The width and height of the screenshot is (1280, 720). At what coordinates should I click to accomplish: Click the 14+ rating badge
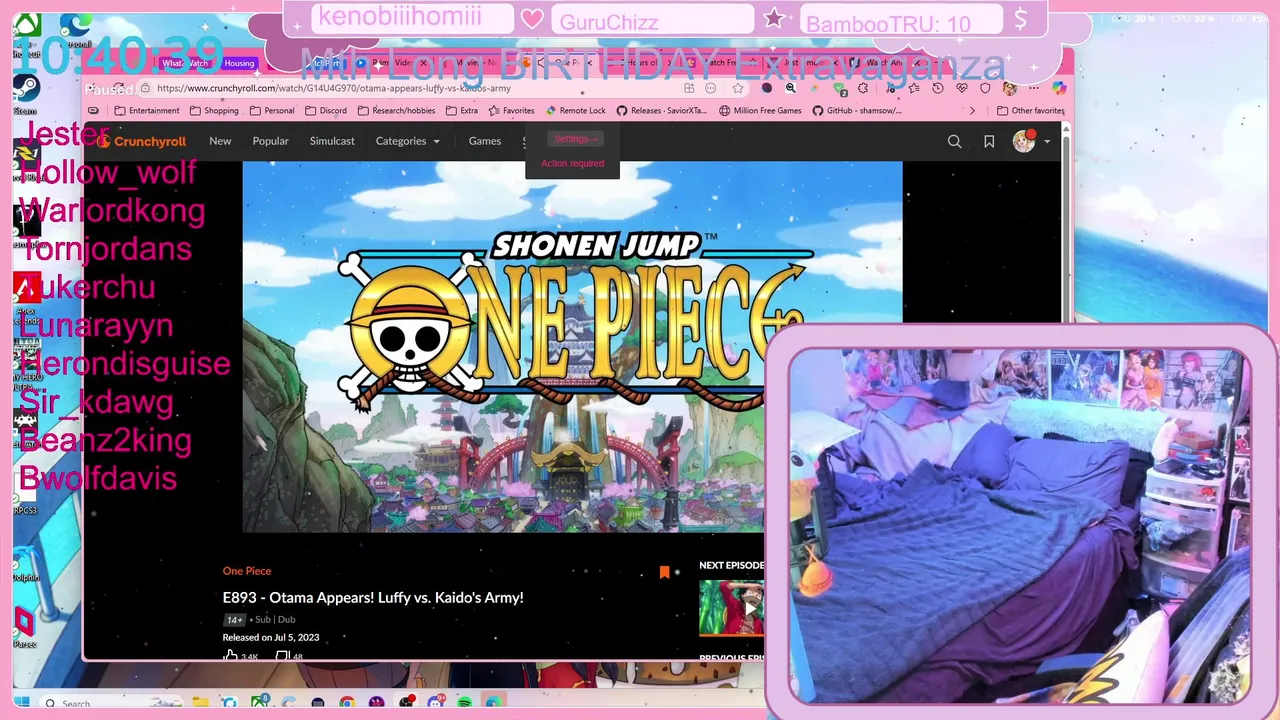point(234,620)
